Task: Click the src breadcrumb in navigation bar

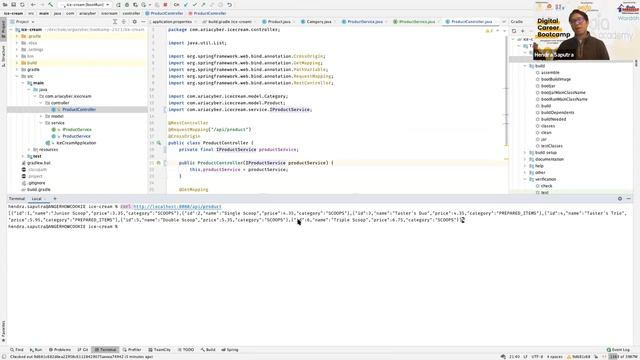Action: [31, 13]
